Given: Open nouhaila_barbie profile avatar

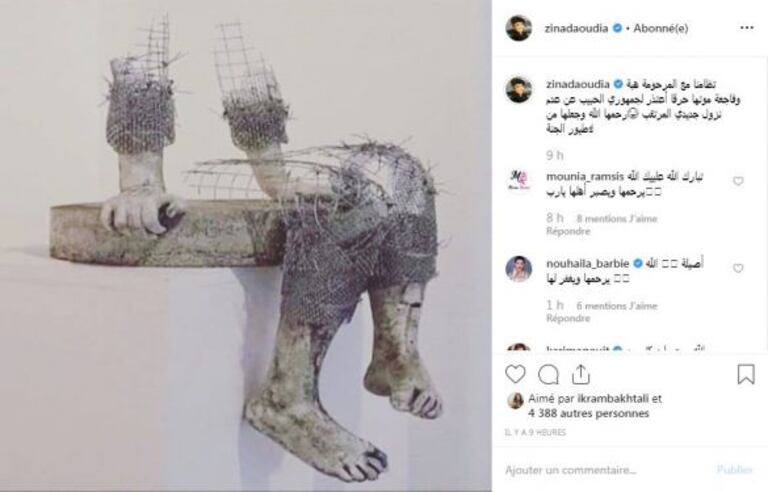Looking at the screenshot, I should click(x=518, y=269).
